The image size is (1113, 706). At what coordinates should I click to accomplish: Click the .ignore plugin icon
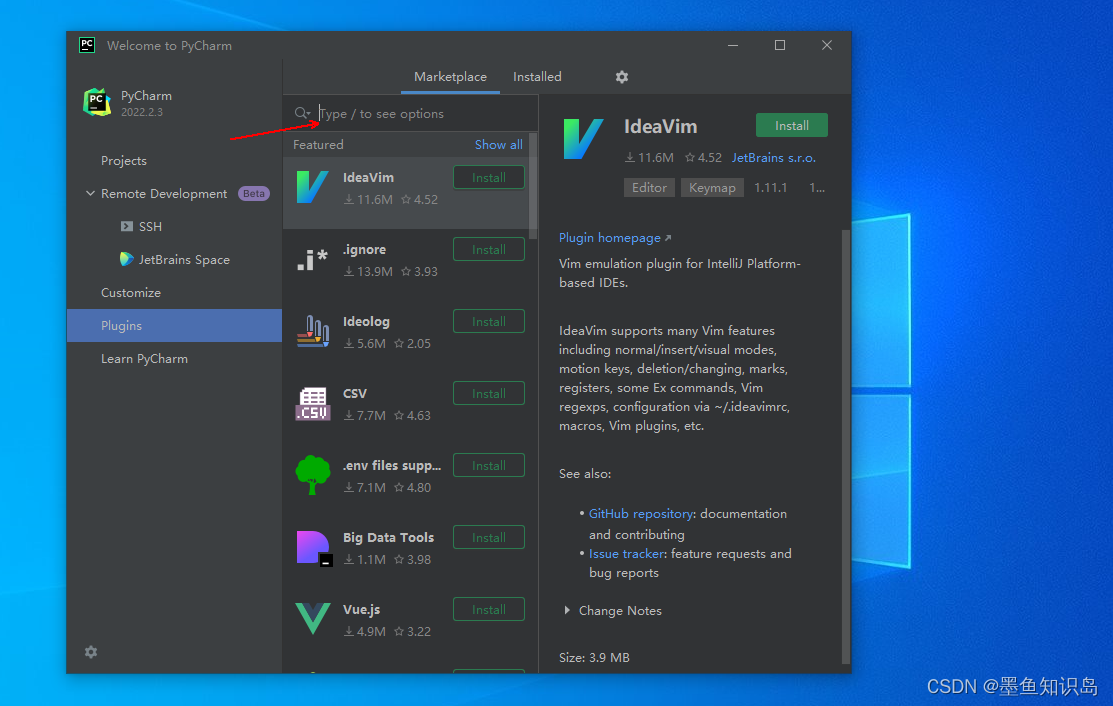tap(312, 260)
